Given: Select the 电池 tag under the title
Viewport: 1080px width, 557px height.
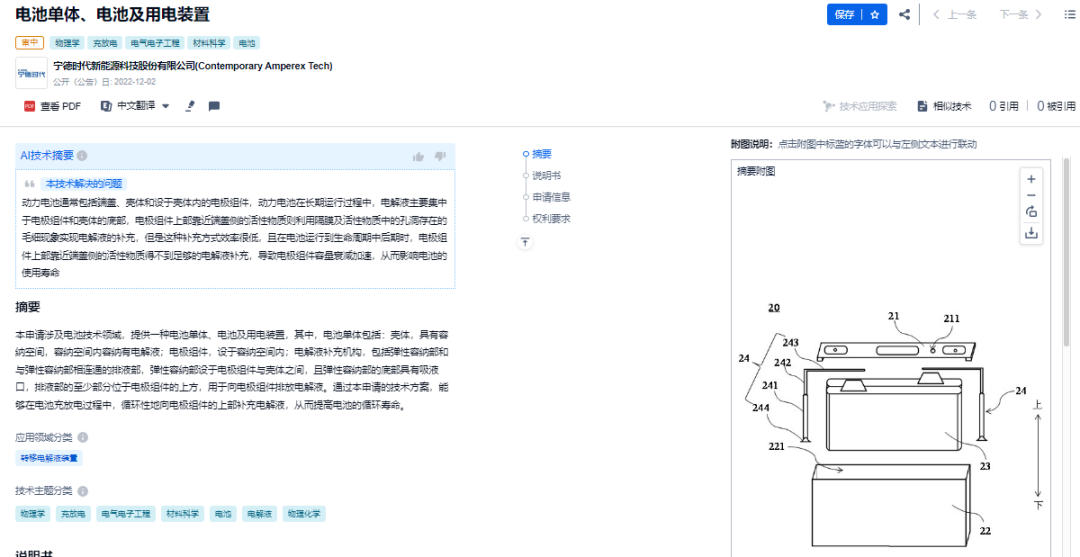Looking at the screenshot, I should point(246,43).
